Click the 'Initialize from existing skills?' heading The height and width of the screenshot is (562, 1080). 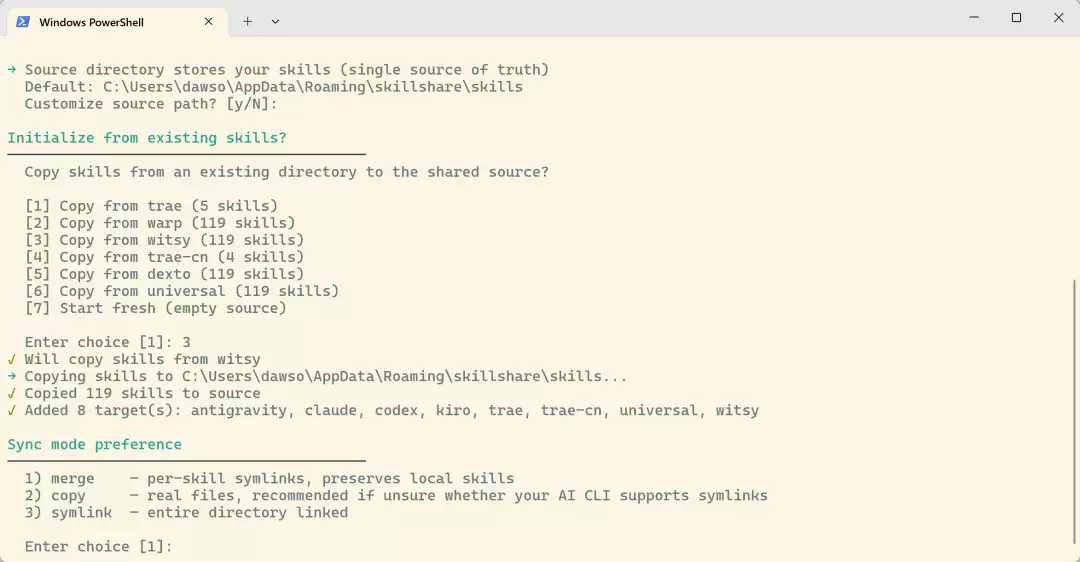pos(147,138)
